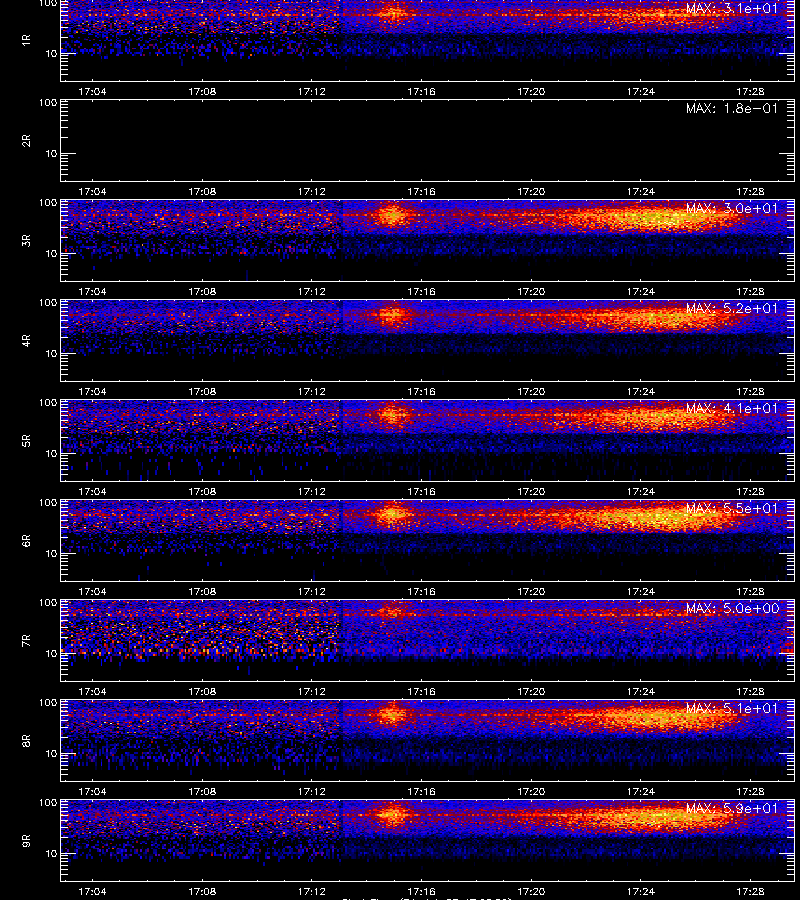The image size is (800, 900).
Task: Select the 8R panel axis label
Action: (x=26, y=740)
